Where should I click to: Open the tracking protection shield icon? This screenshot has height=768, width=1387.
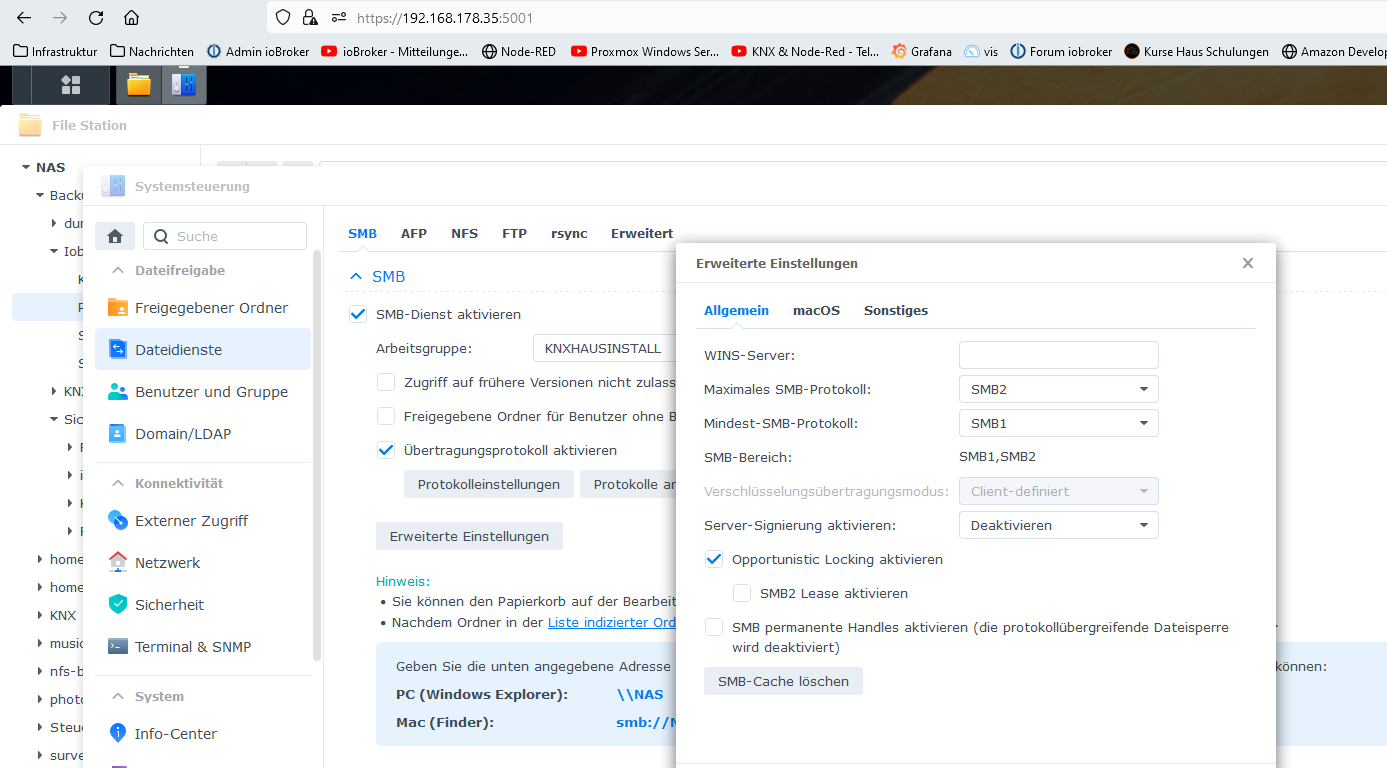(x=283, y=17)
